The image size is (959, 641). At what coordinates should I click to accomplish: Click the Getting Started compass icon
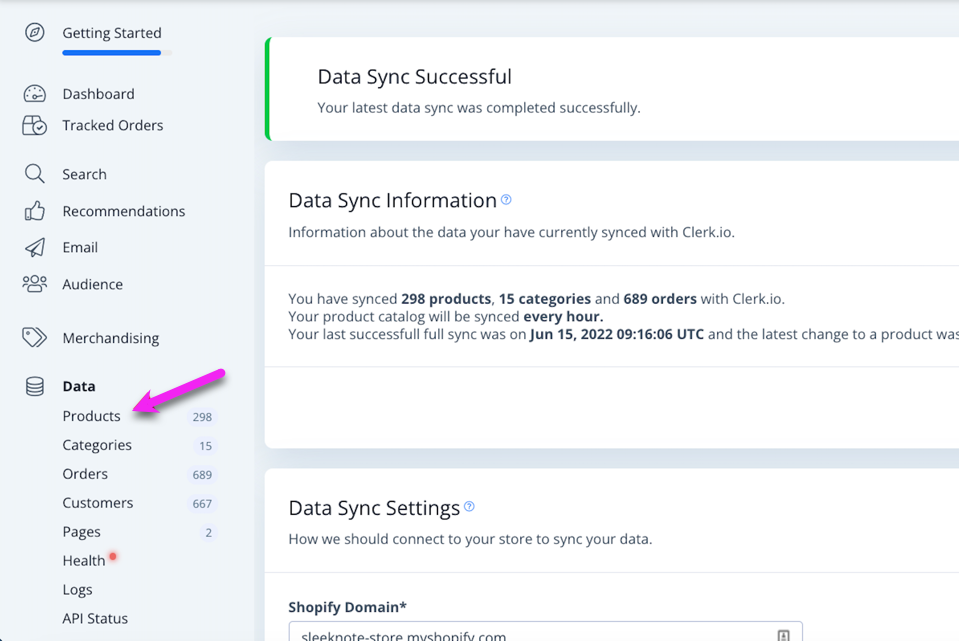[x=35, y=32]
